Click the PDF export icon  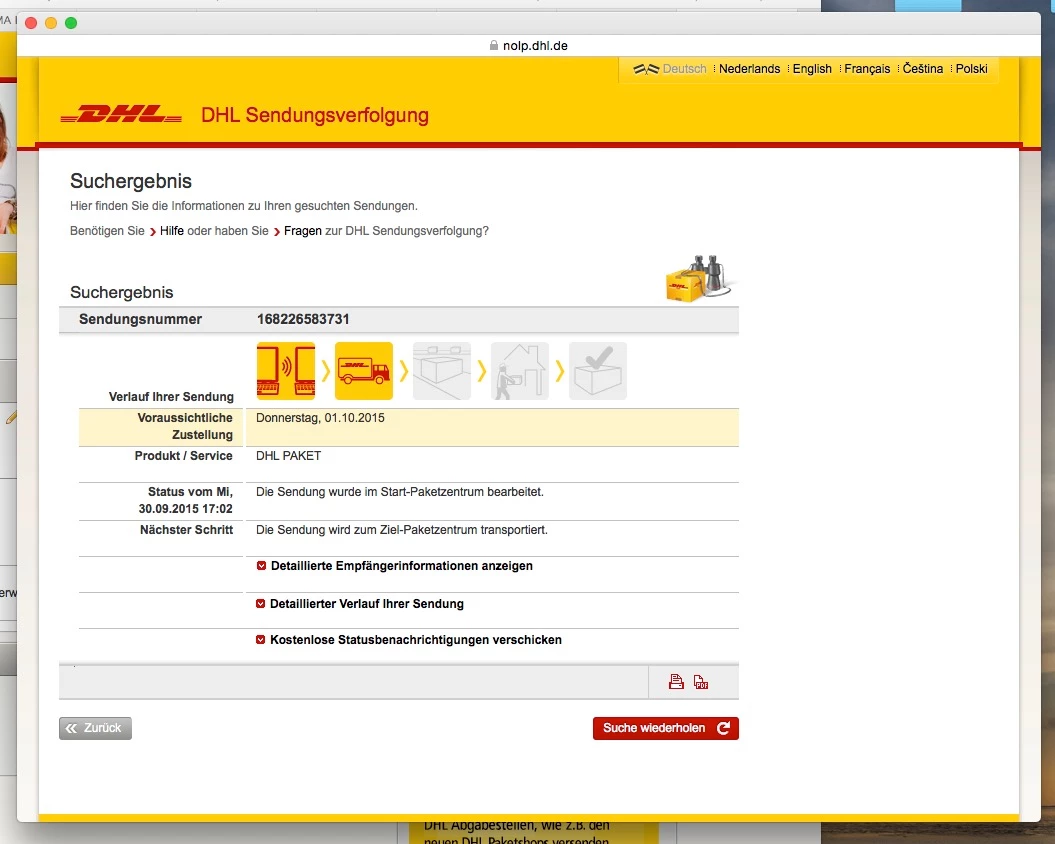click(x=701, y=682)
